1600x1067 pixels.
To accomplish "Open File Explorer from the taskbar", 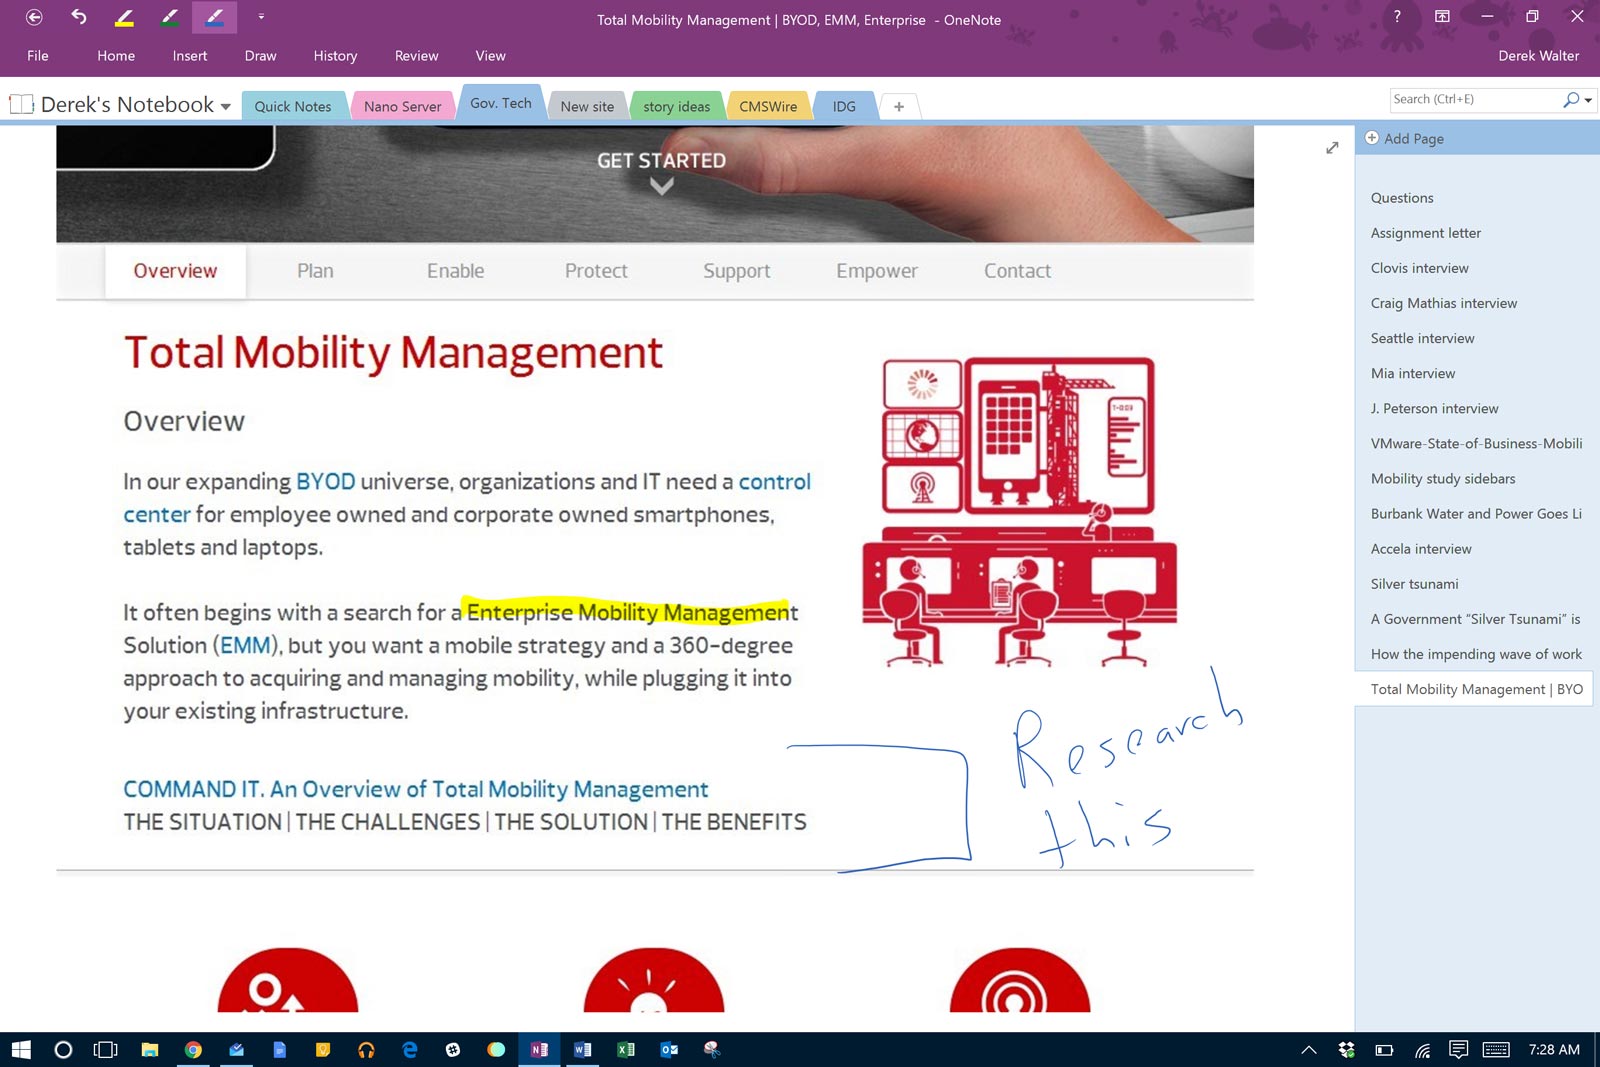I will 149,1049.
